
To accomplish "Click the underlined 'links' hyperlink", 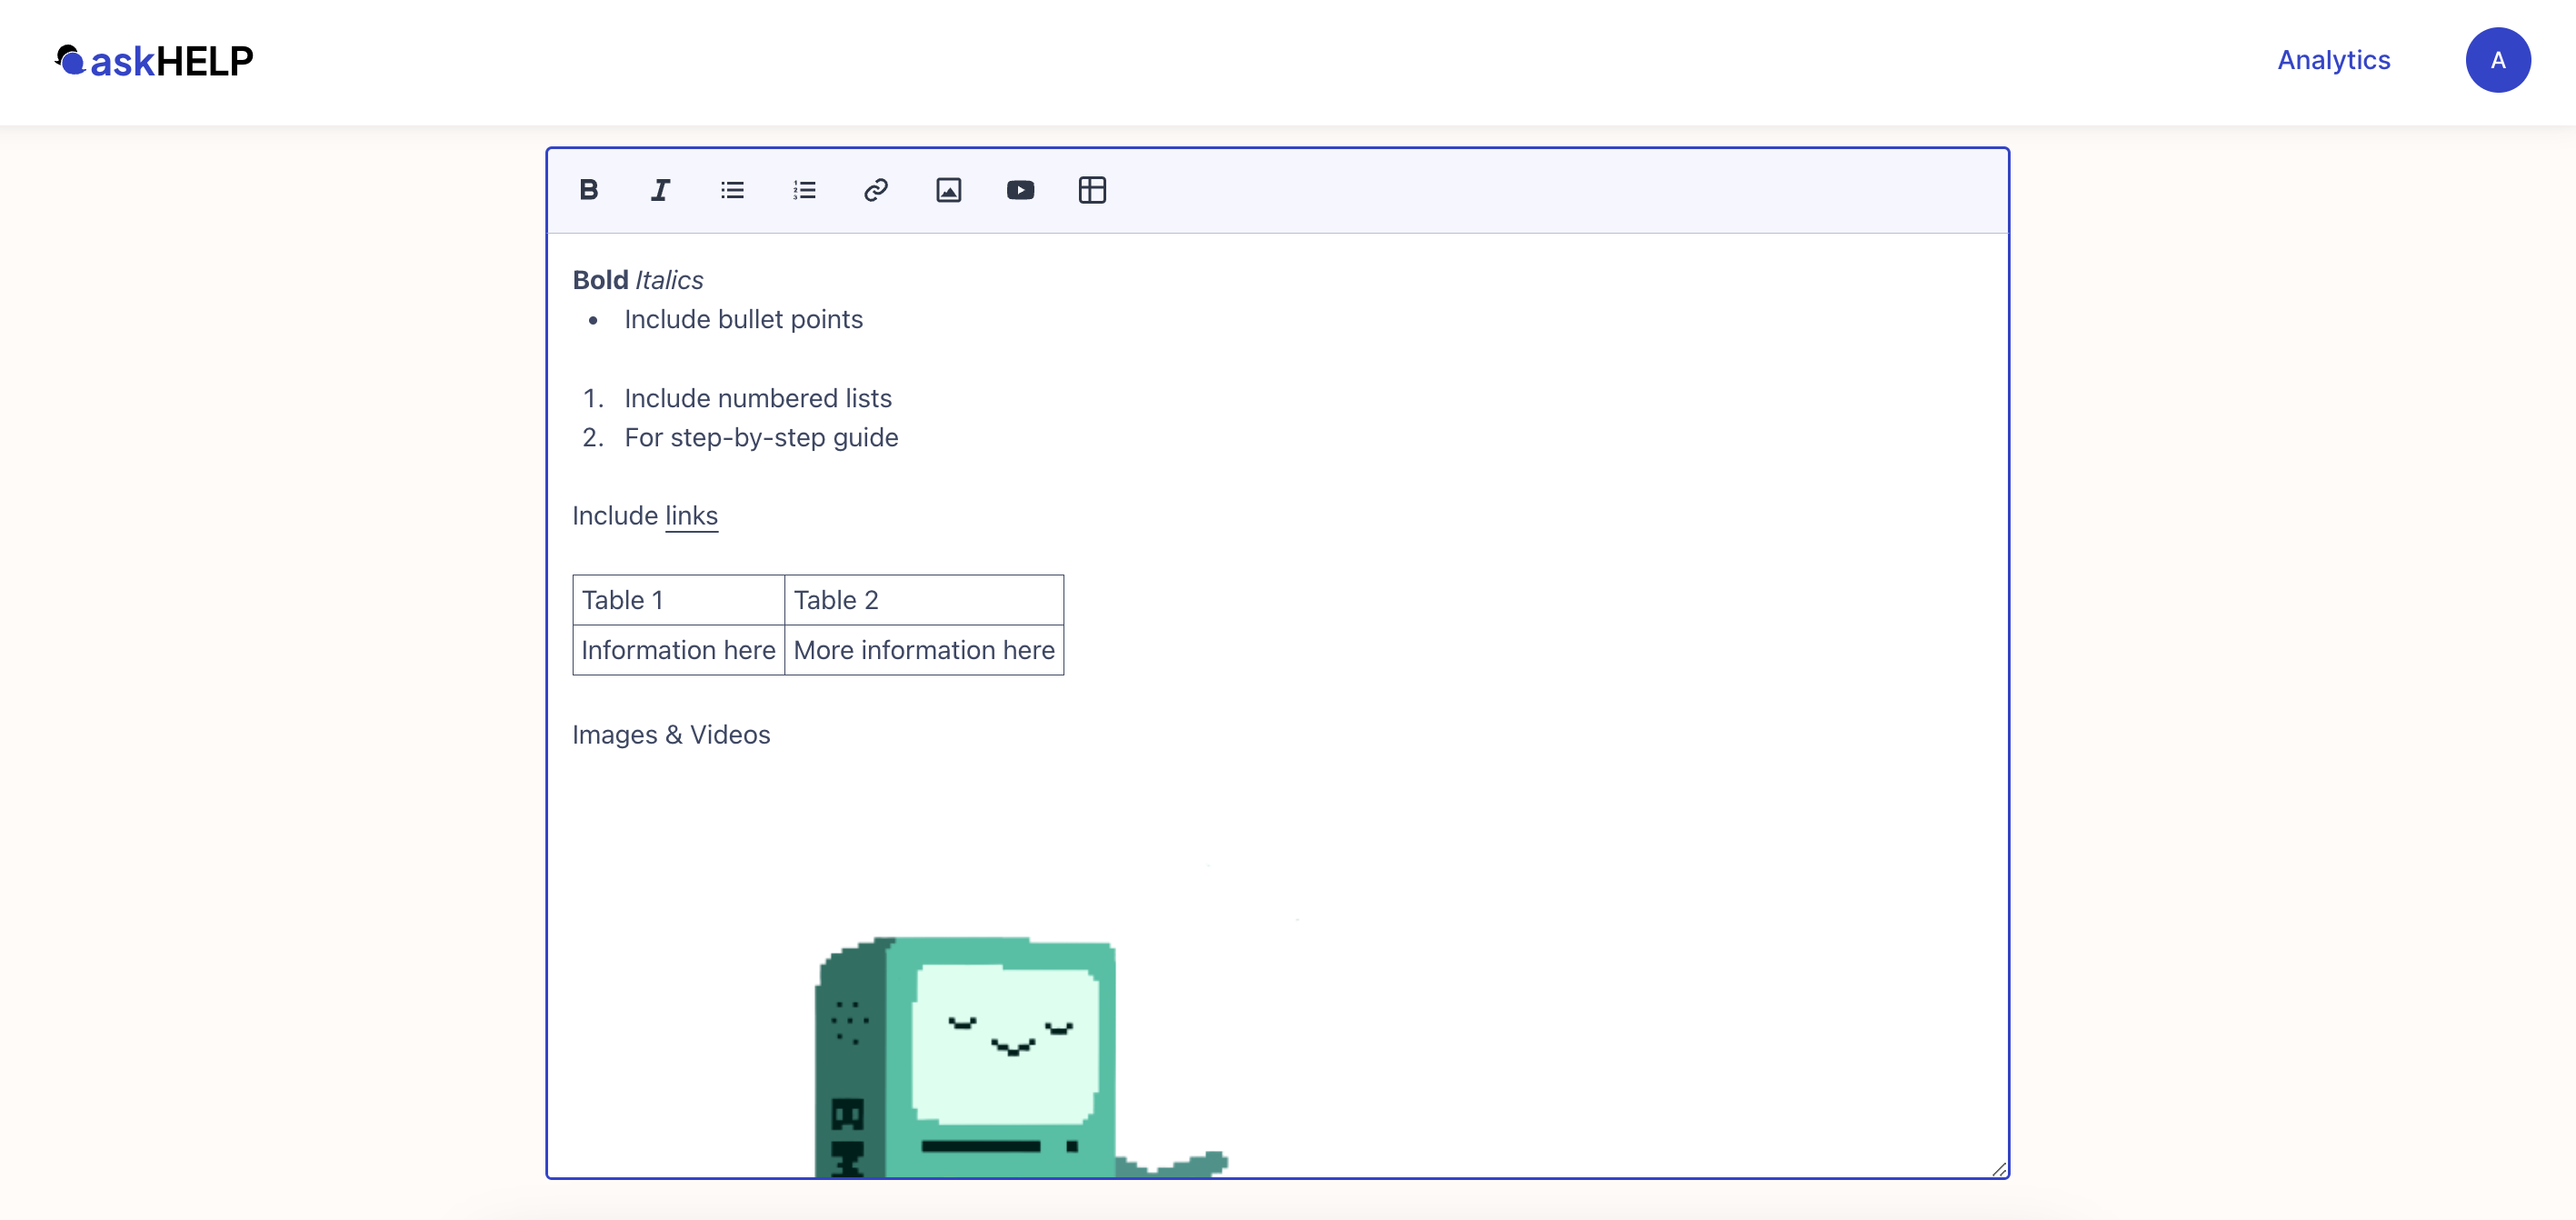I will coord(691,516).
